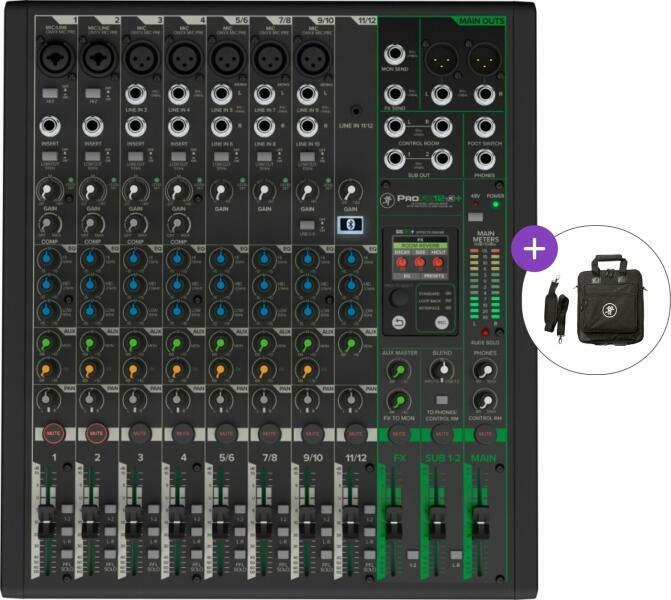The image size is (671, 600).
Task: Click the left CONTROL ROOM output jack
Action: pyautogui.click(x=394, y=127)
